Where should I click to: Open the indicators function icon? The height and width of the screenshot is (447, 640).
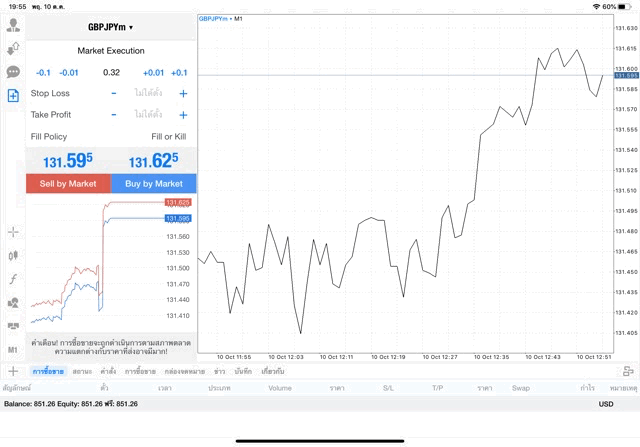[13, 279]
